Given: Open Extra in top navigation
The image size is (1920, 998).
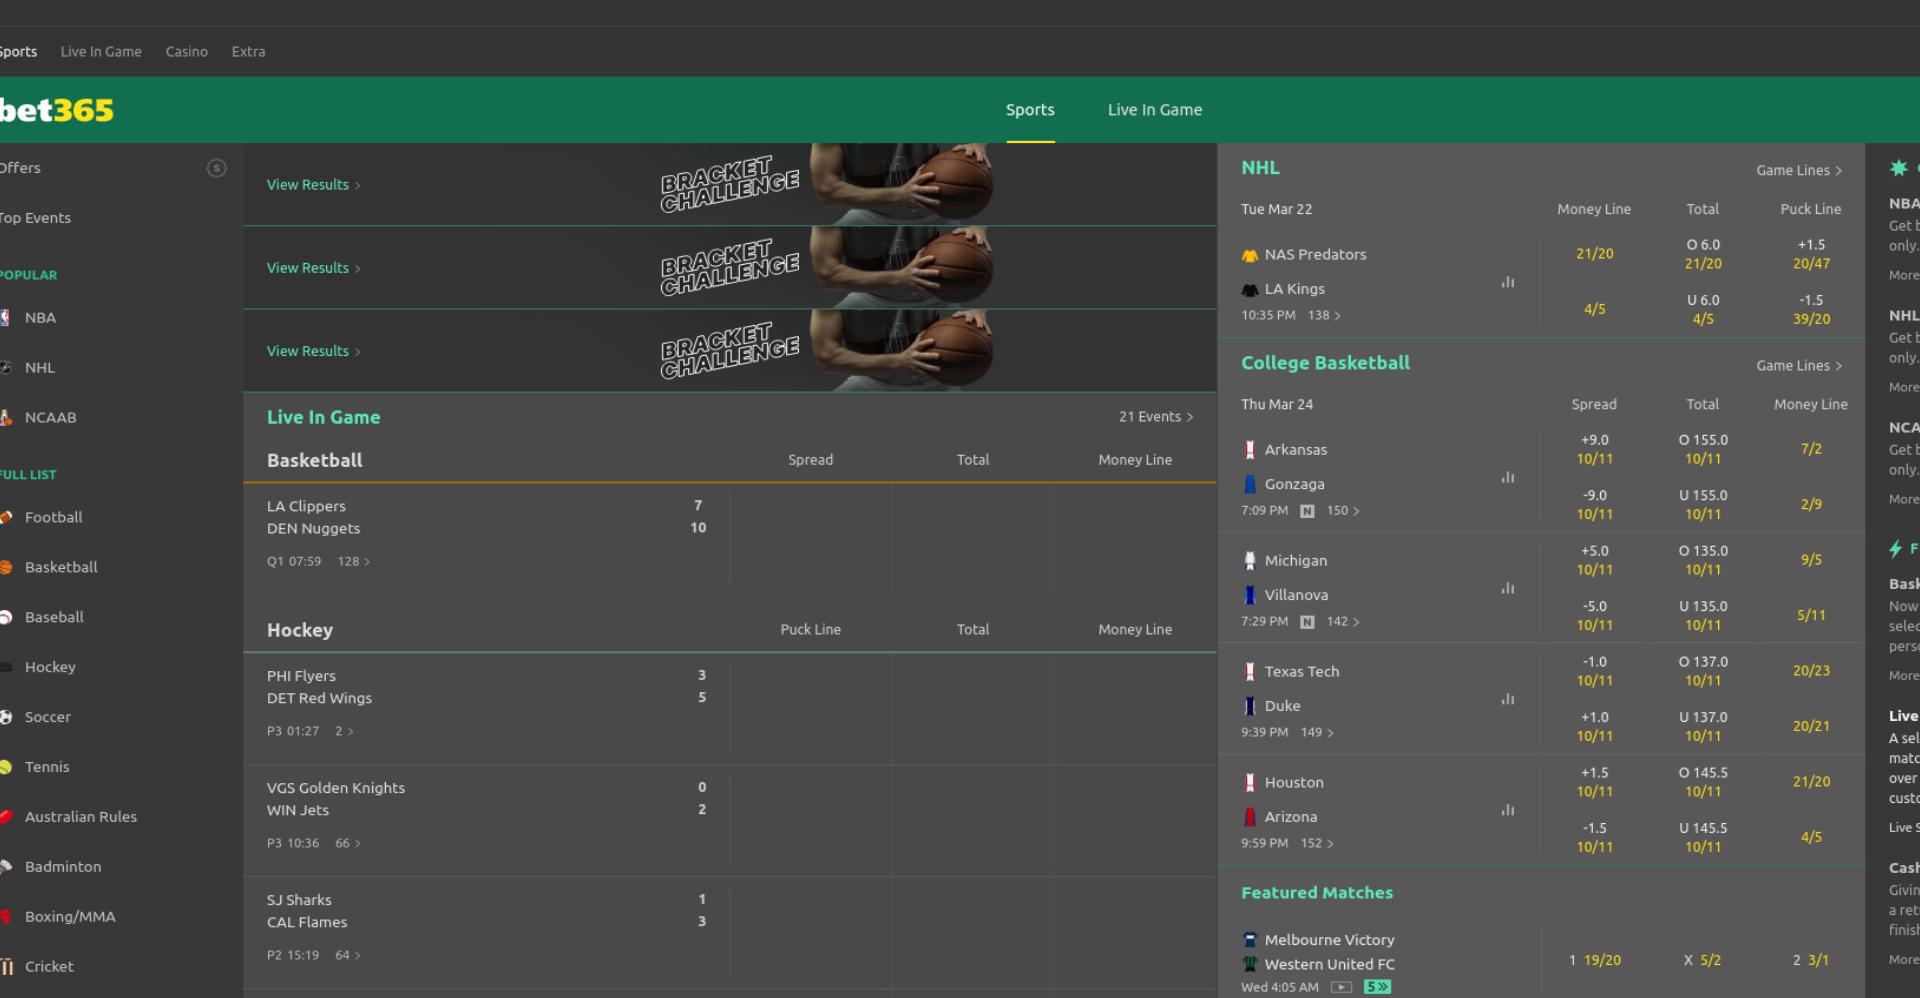Looking at the screenshot, I should pyautogui.click(x=248, y=52).
